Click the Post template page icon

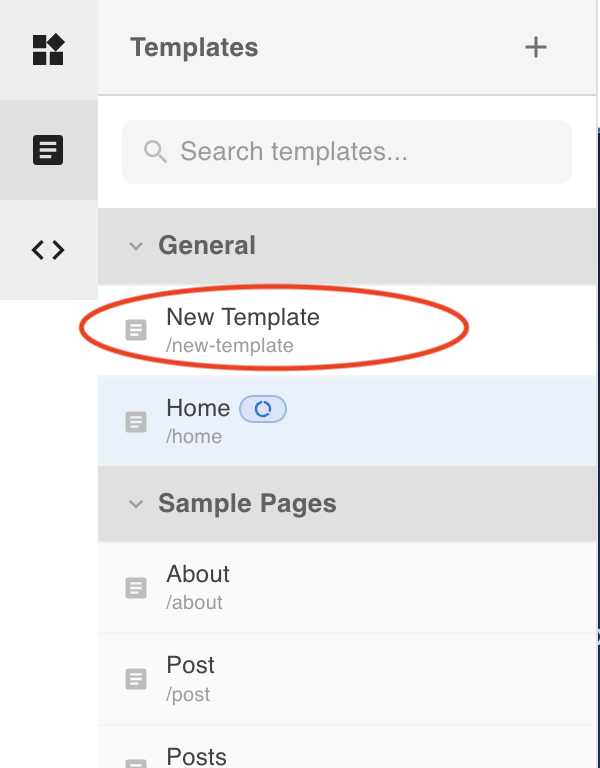[x=136, y=679]
